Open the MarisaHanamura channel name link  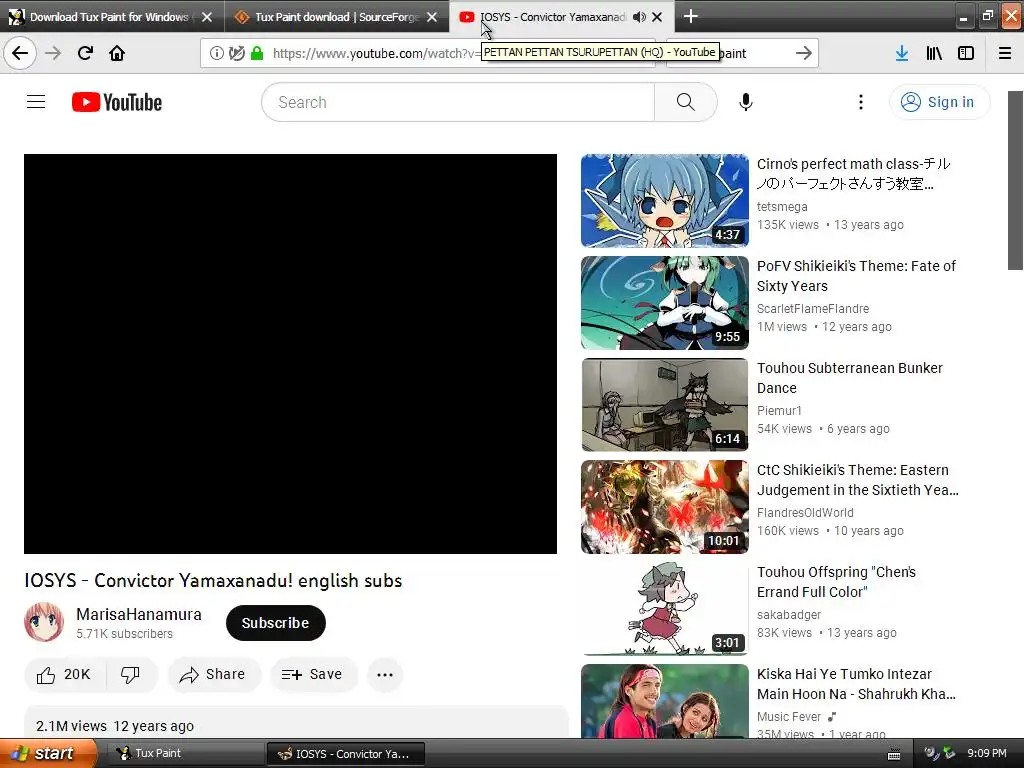(139, 615)
